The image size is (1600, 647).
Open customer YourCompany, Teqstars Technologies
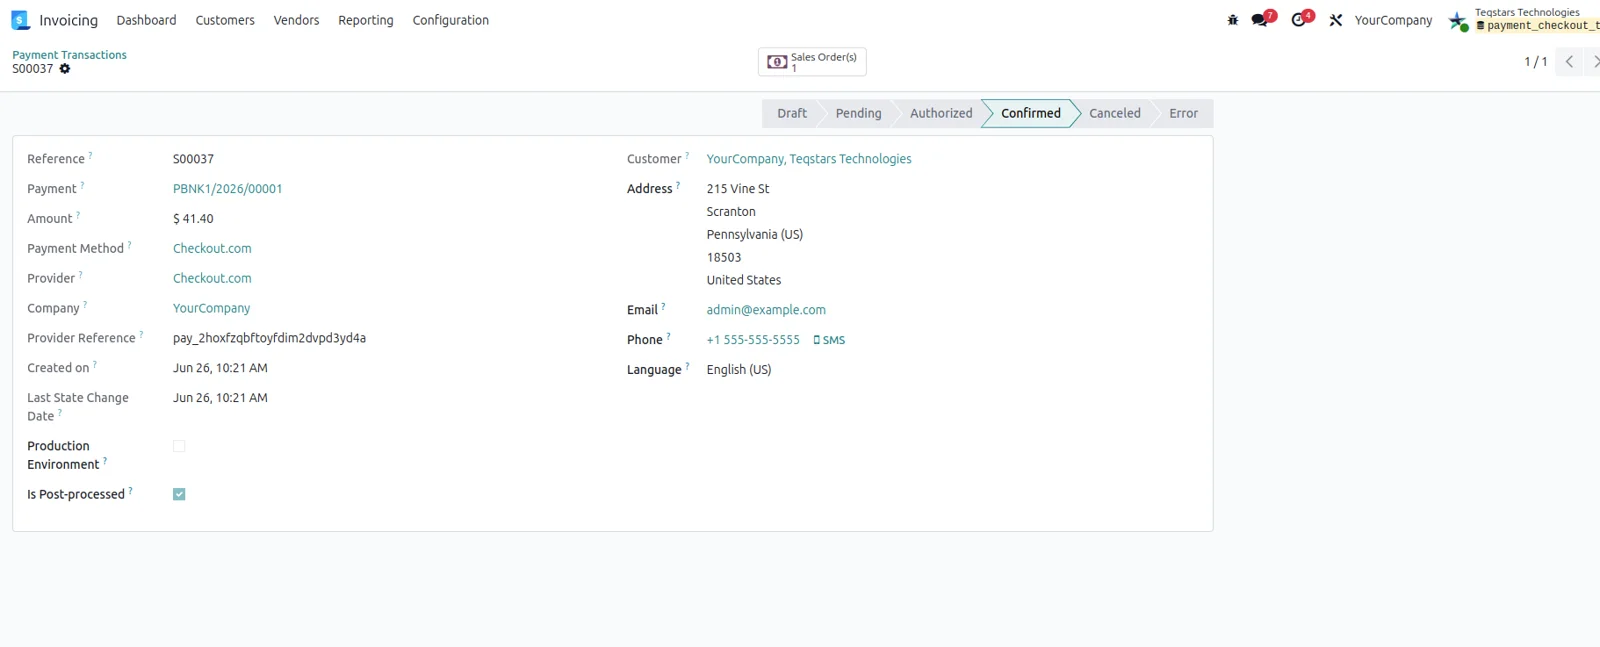pyautogui.click(x=809, y=159)
